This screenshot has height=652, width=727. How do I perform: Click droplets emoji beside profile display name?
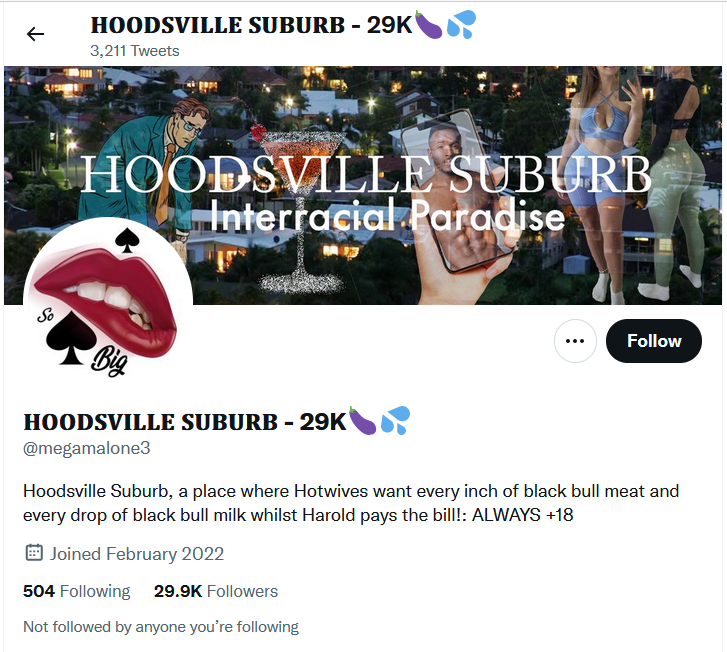click(395, 421)
